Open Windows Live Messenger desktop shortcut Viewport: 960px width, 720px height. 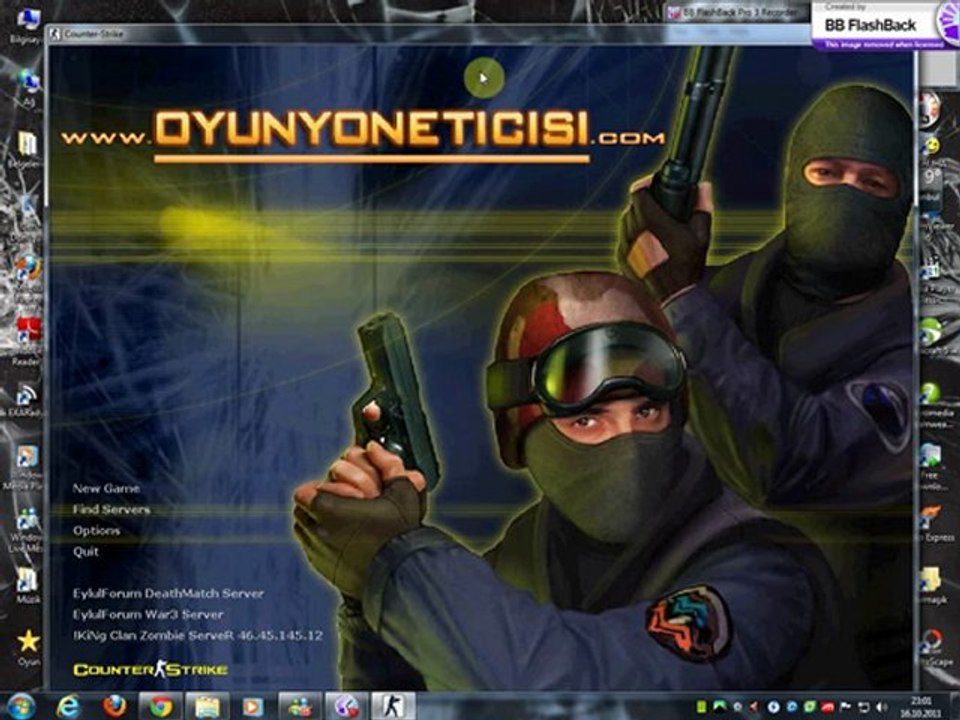(26, 529)
